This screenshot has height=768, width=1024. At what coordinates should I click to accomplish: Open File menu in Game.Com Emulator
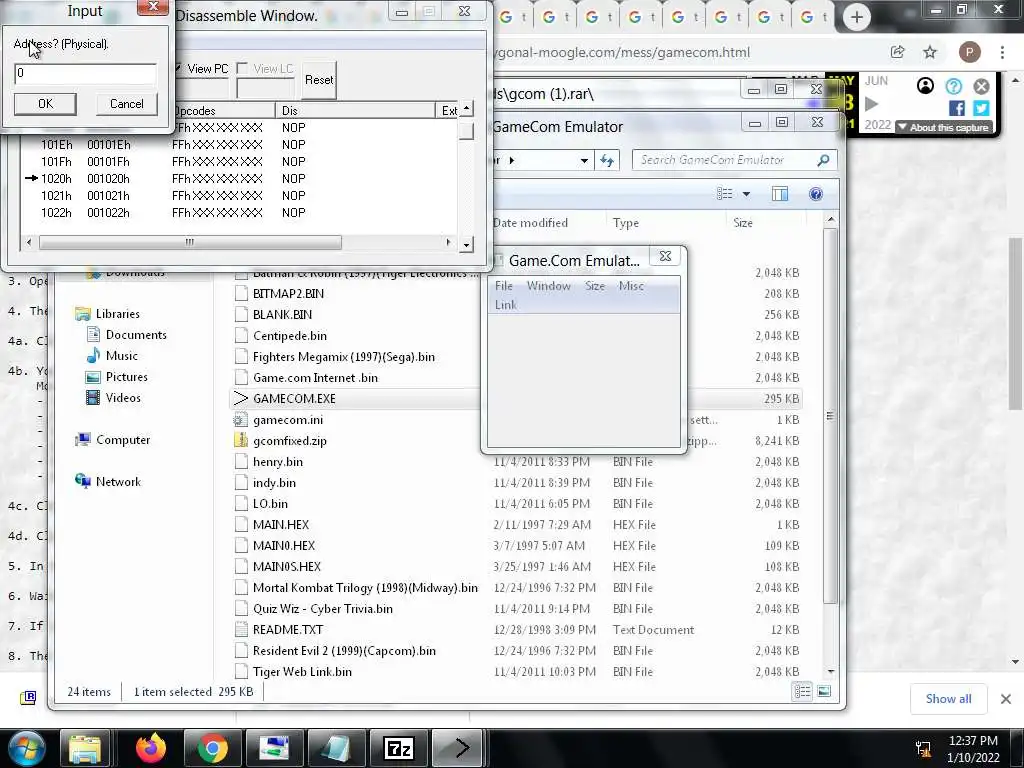504,286
